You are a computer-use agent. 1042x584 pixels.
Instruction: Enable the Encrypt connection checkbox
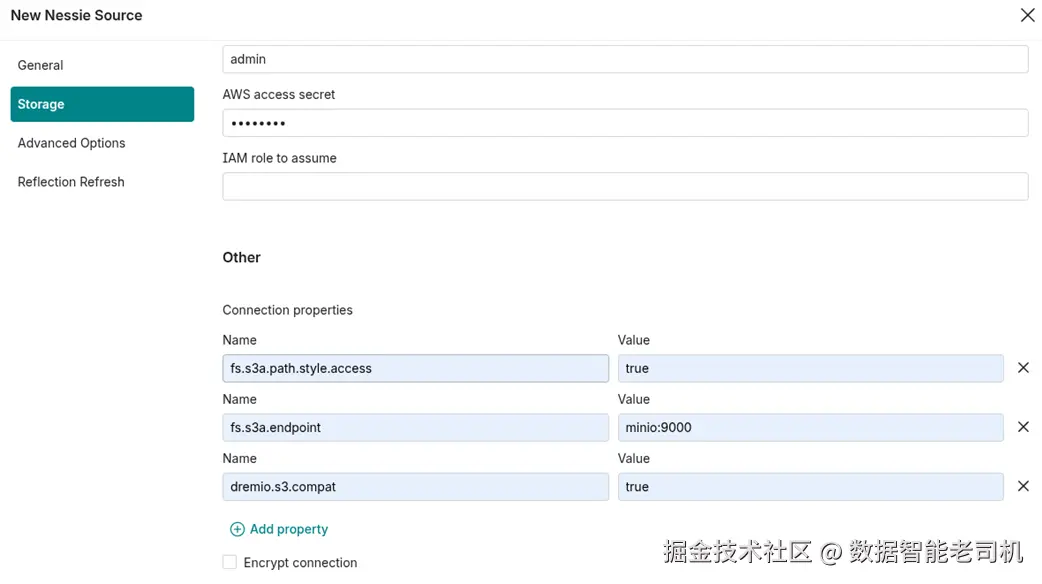(230, 562)
